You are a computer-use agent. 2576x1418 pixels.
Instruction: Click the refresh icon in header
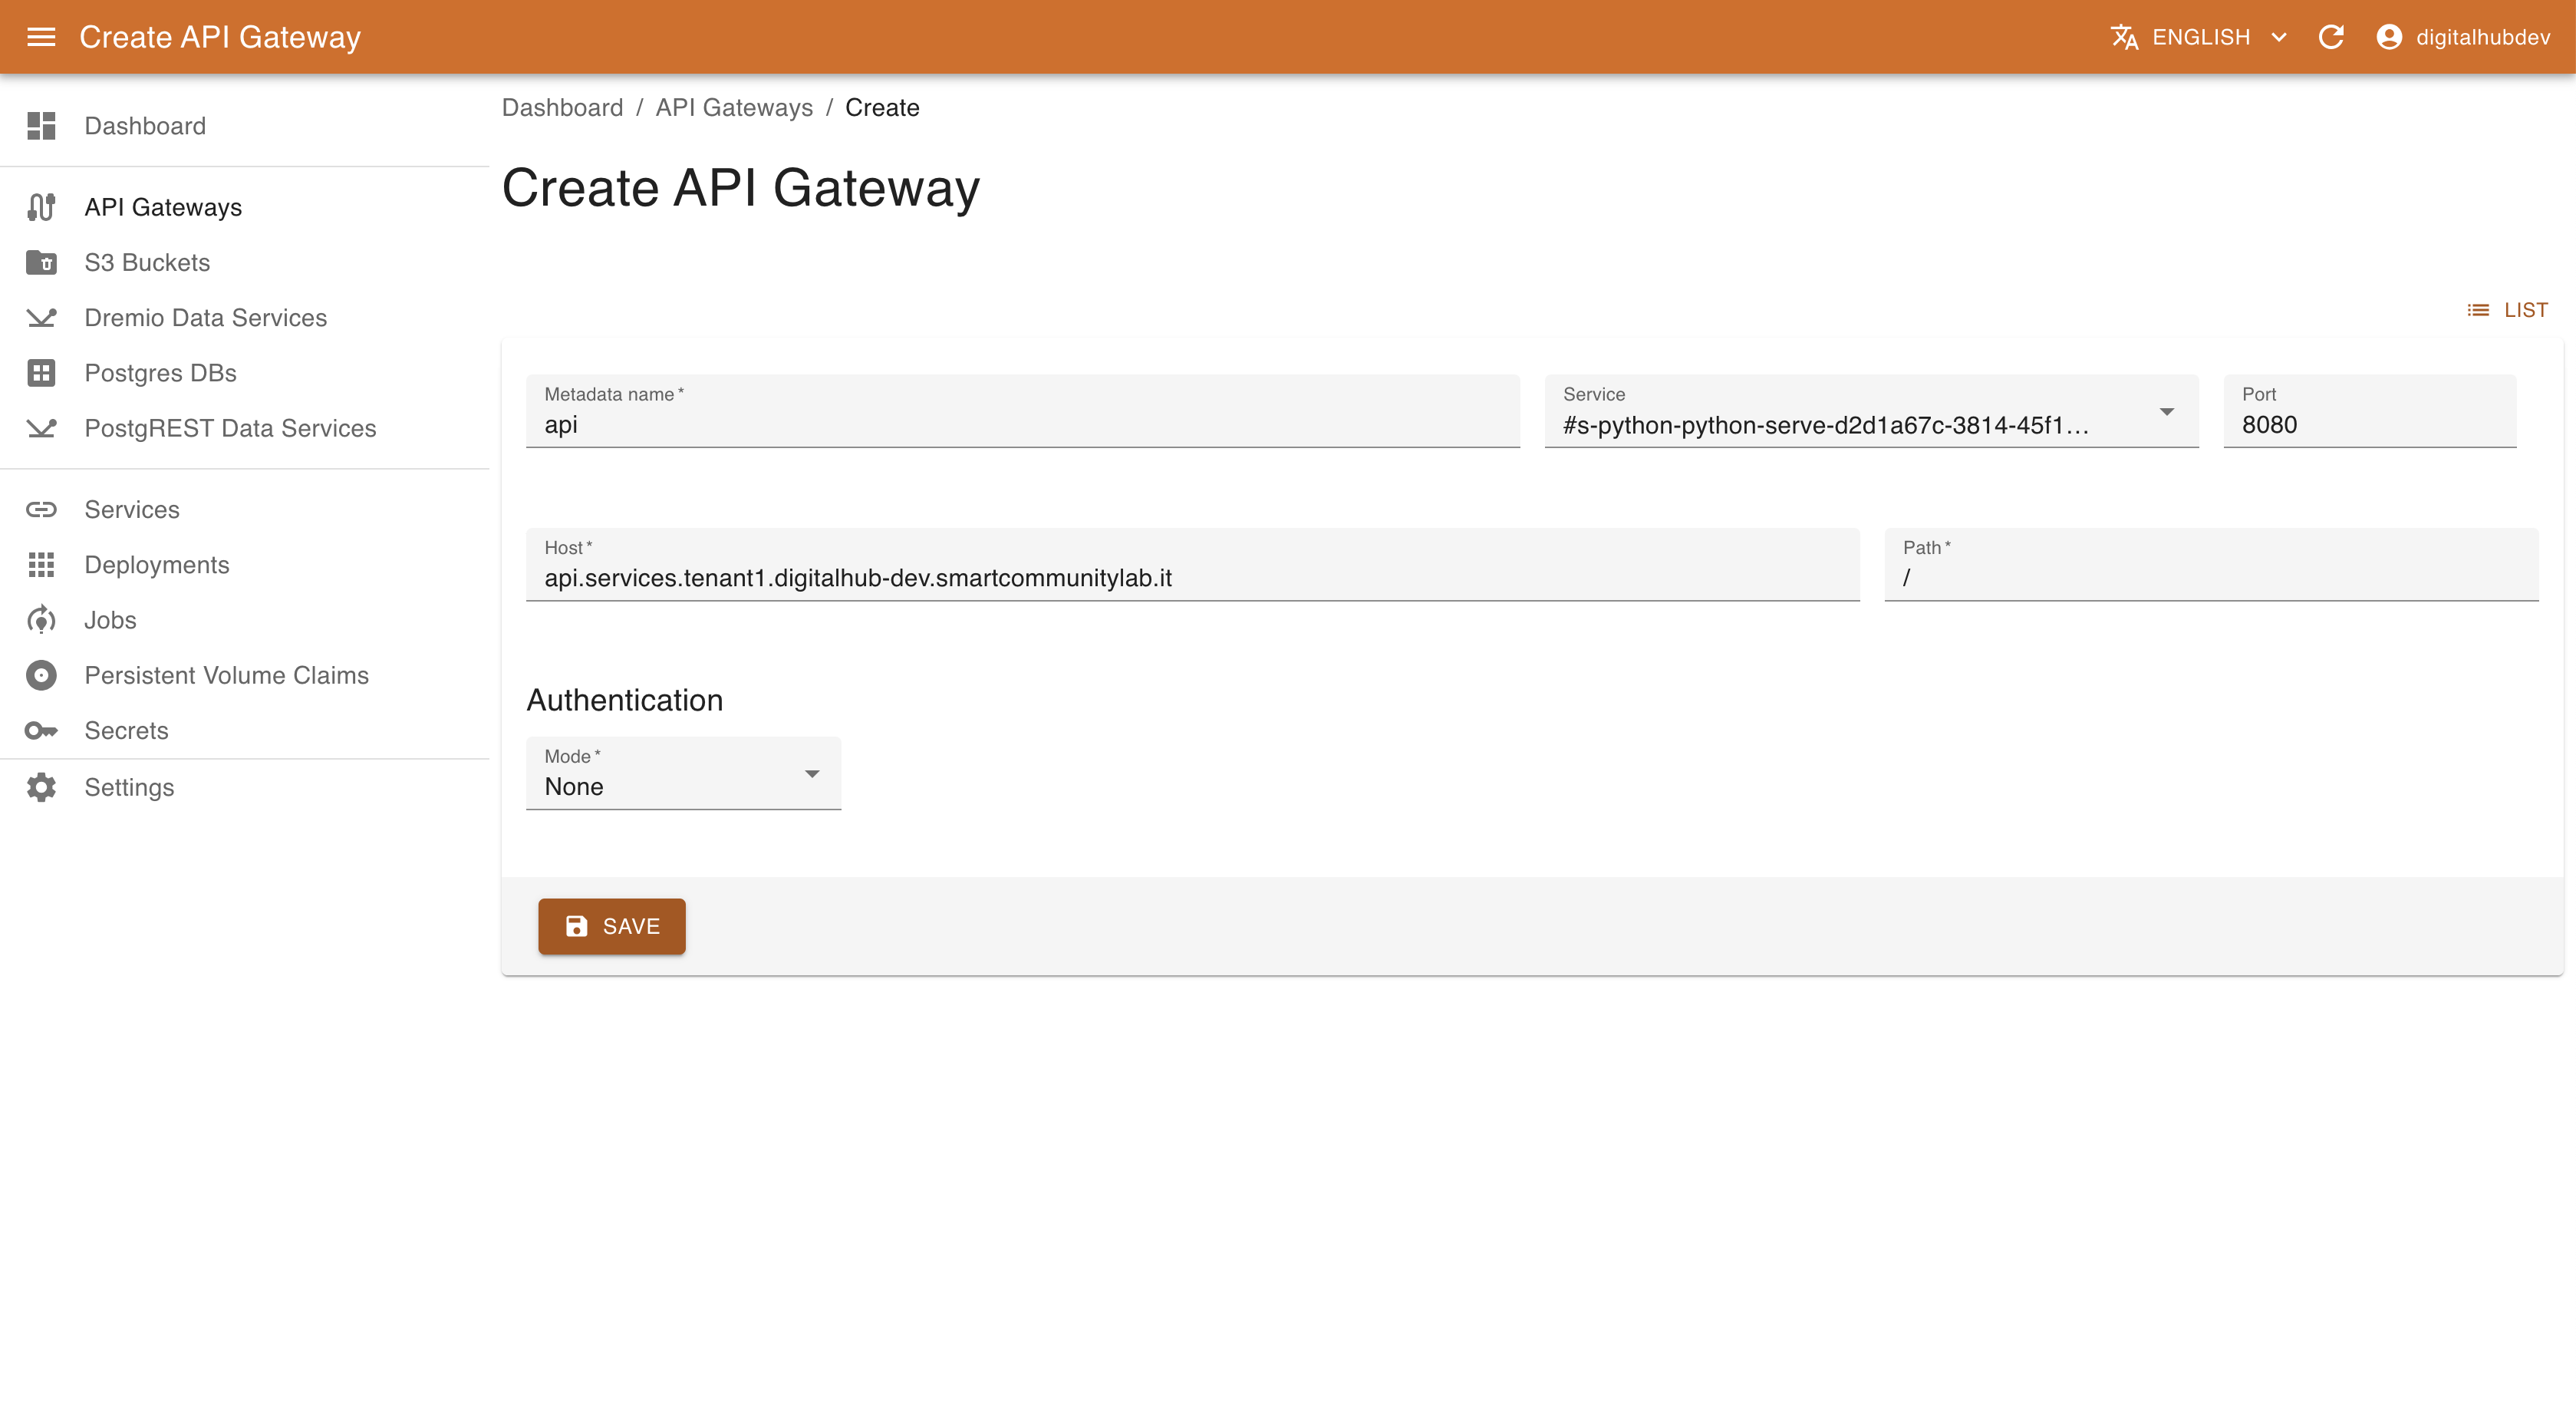pos(2331,37)
